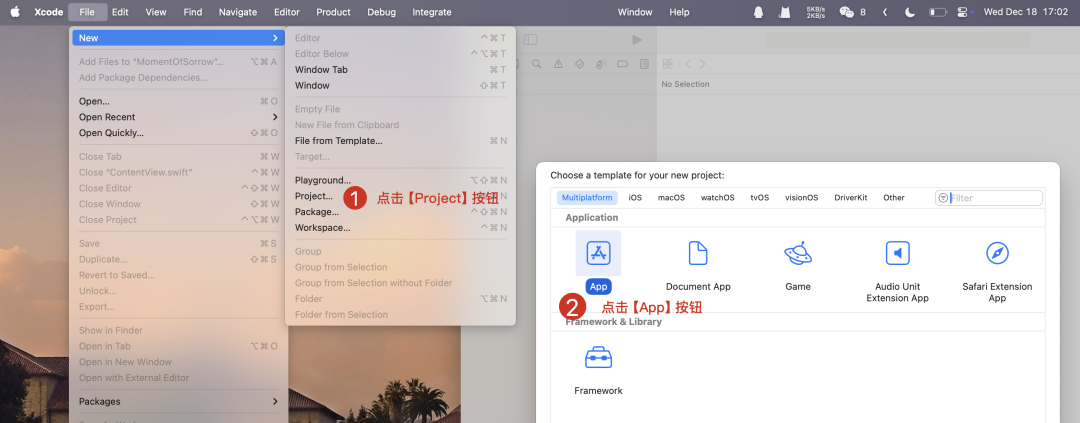
Task: Click the cat icon in menu bar
Action: coord(784,12)
